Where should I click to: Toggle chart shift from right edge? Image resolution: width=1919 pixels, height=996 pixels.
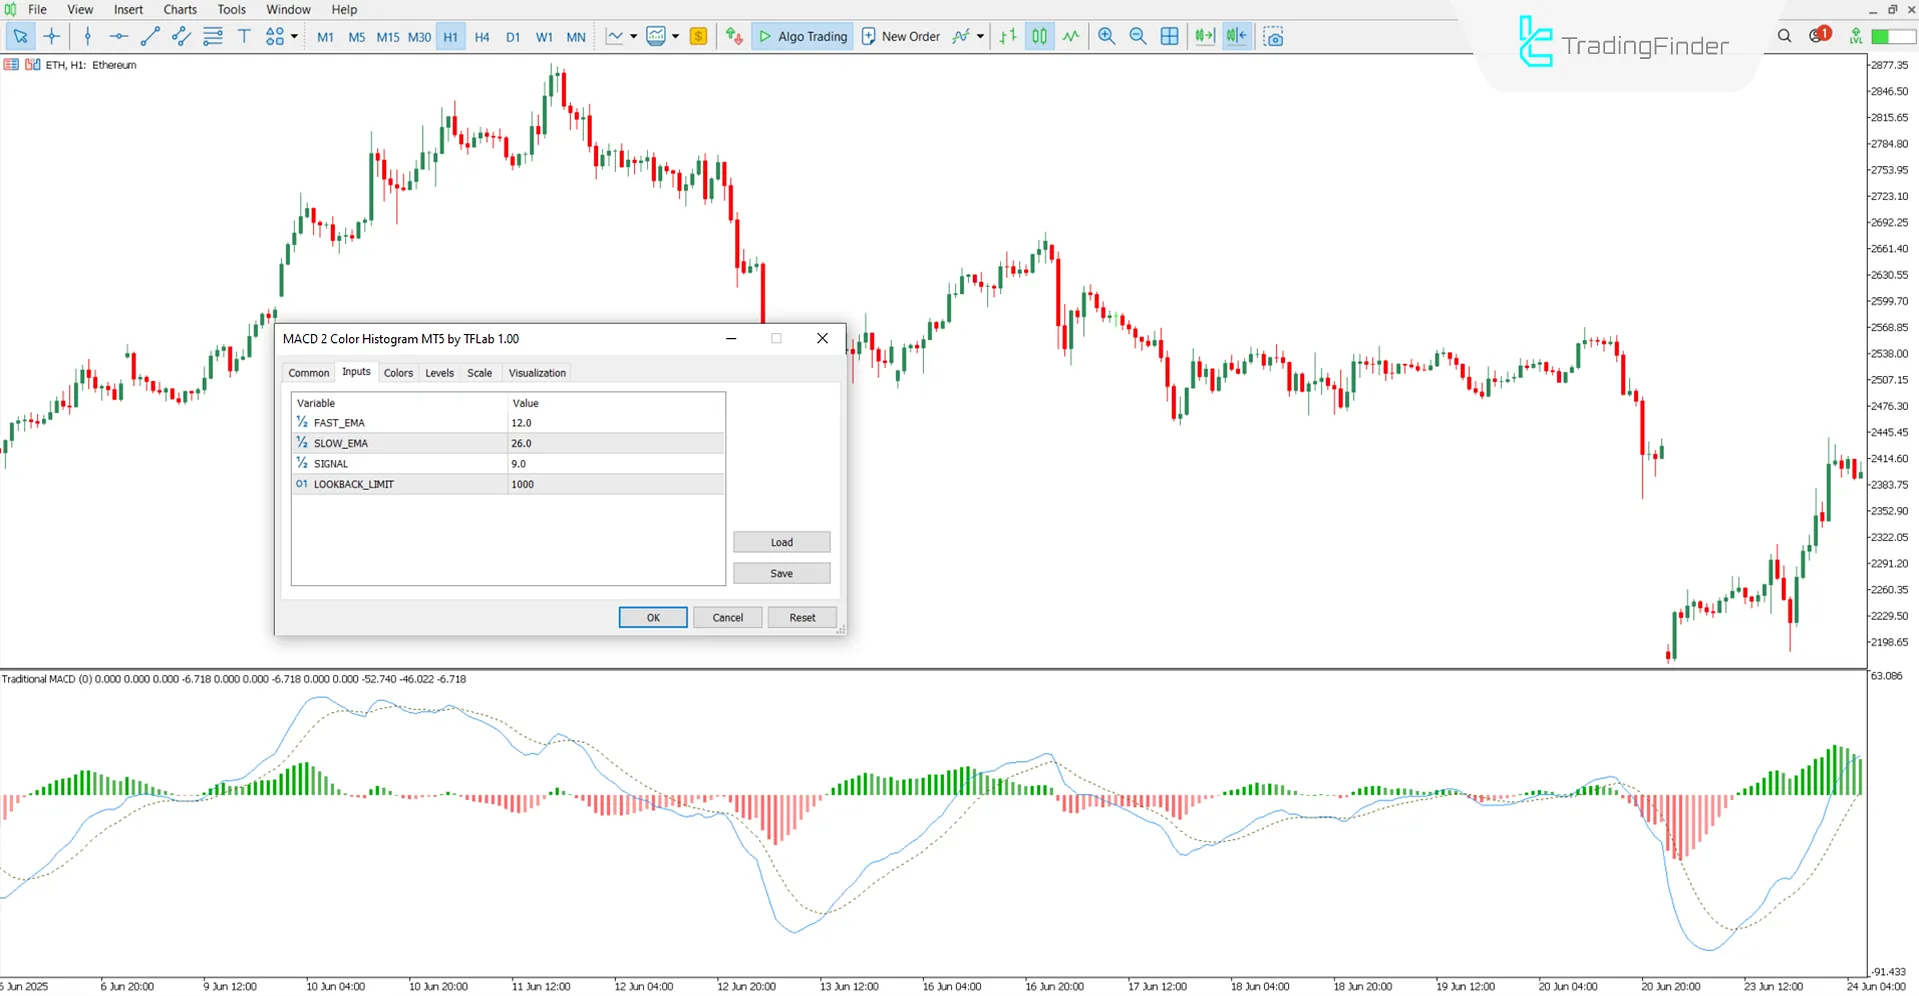coord(1236,36)
